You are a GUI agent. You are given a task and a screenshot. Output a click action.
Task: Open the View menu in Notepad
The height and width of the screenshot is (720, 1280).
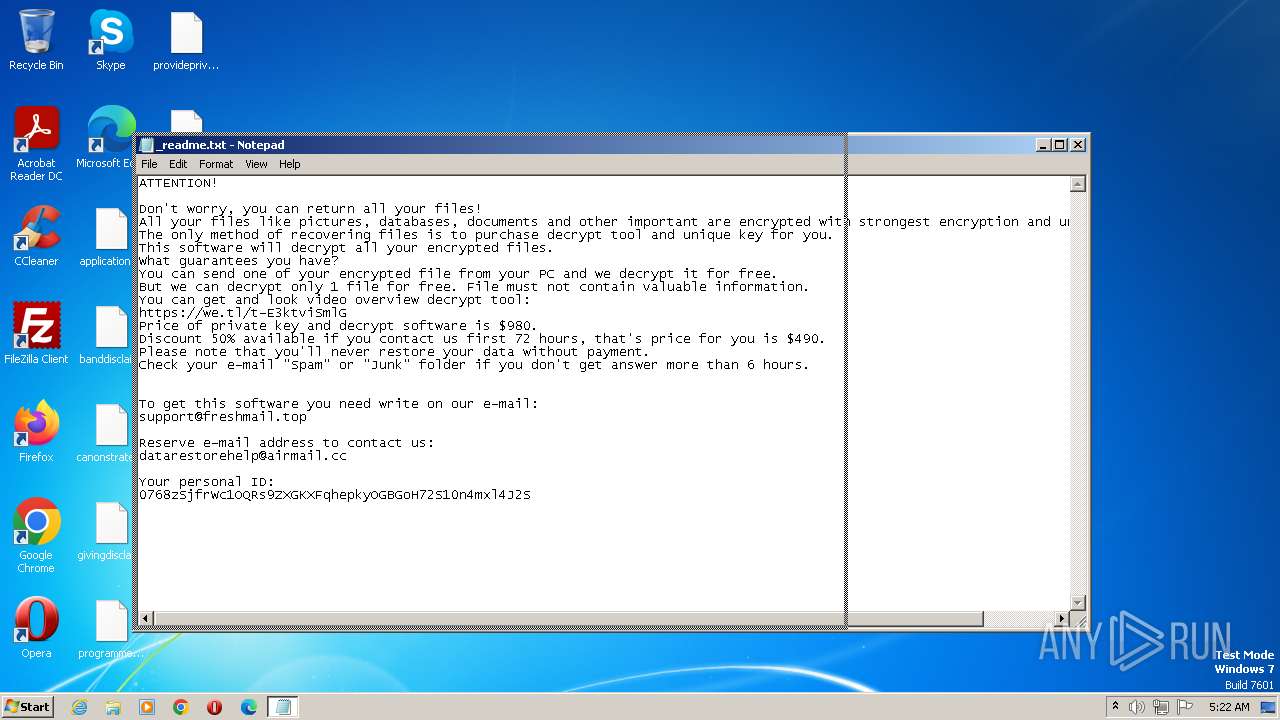pos(256,164)
